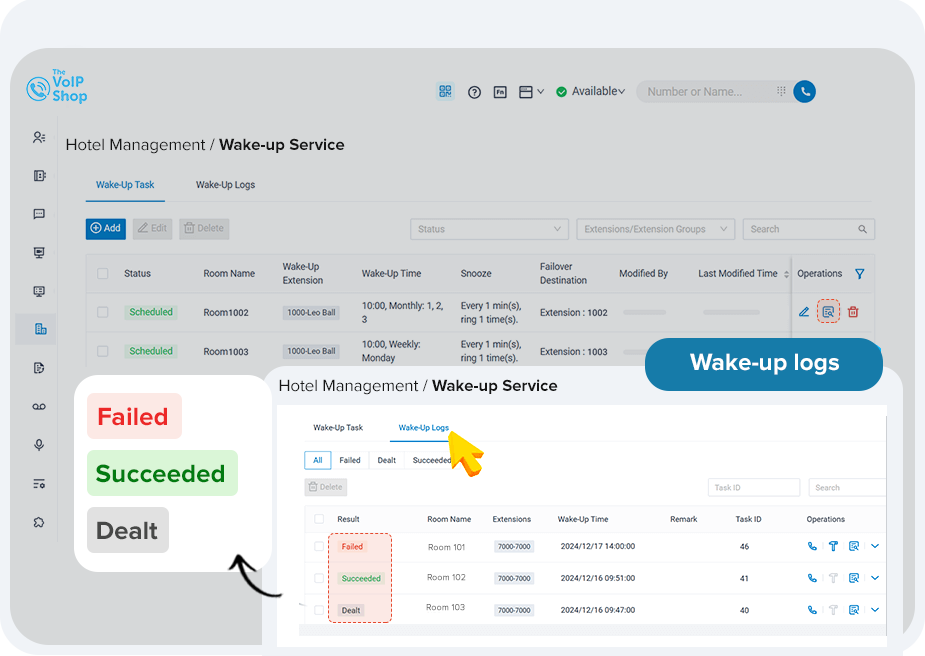
Task: Delete Room1002 task with trash icon
Action: tap(853, 312)
